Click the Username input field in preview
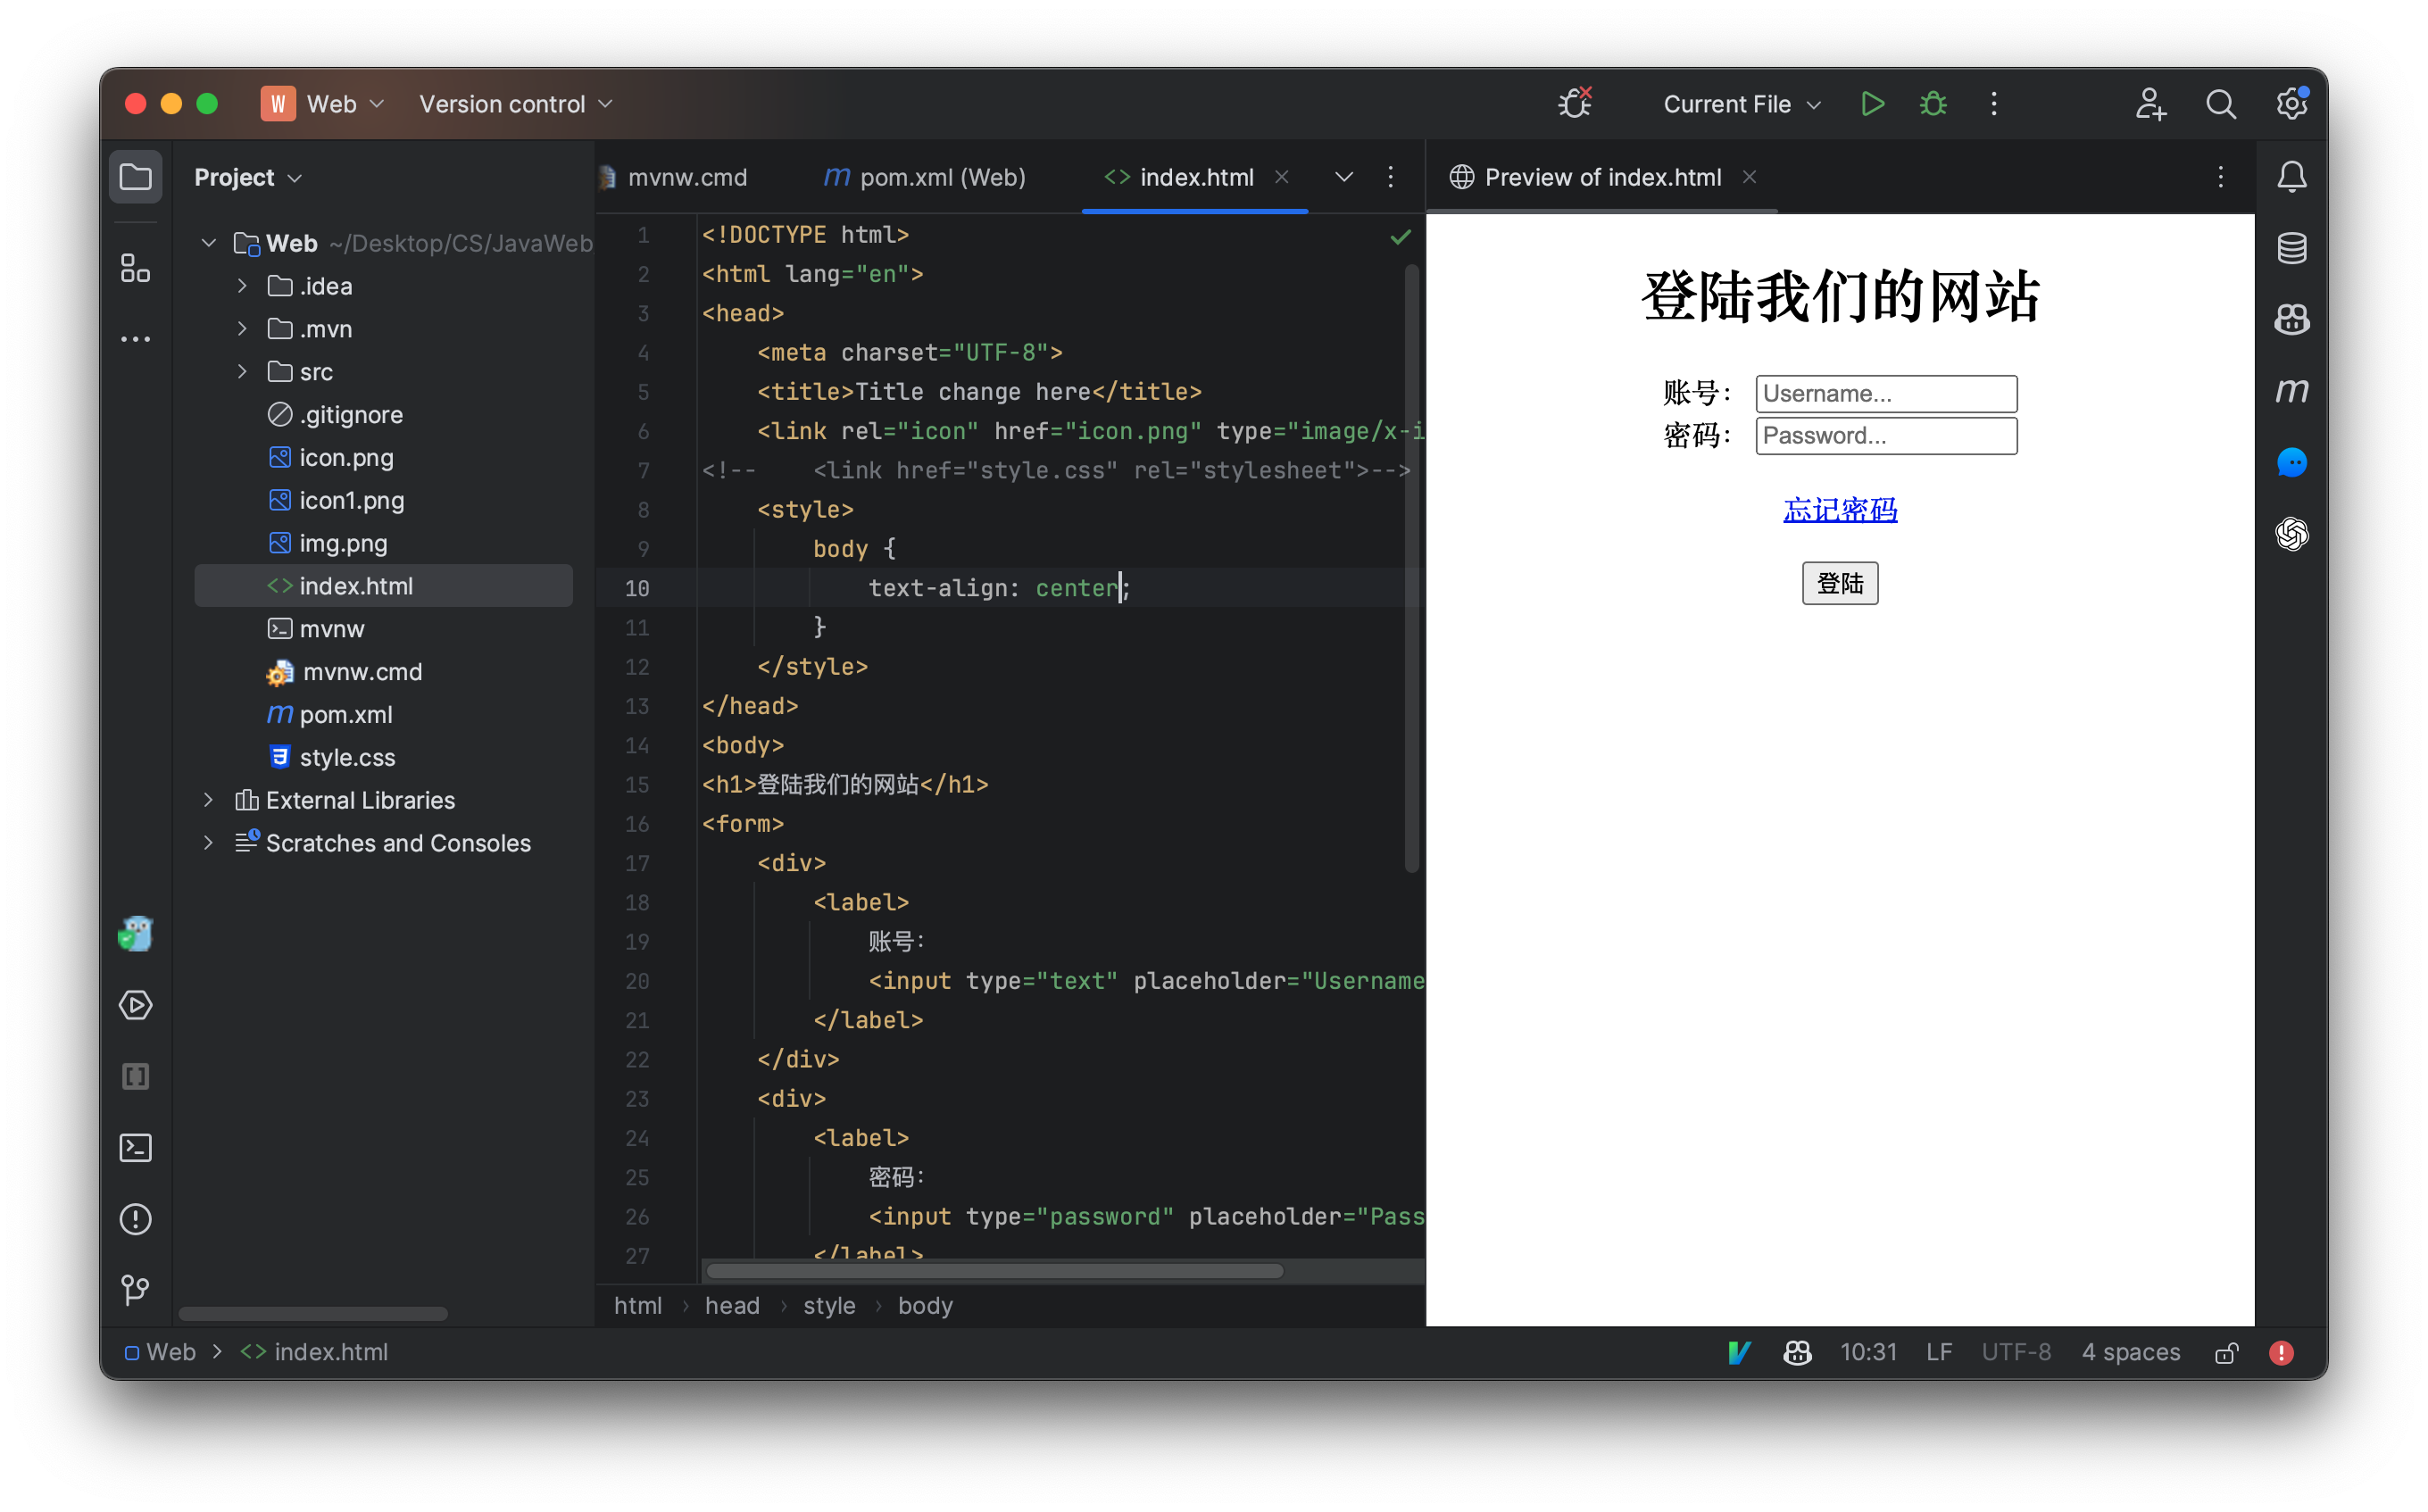This screenshot has height=1512, width=2428. [1885, 393]
